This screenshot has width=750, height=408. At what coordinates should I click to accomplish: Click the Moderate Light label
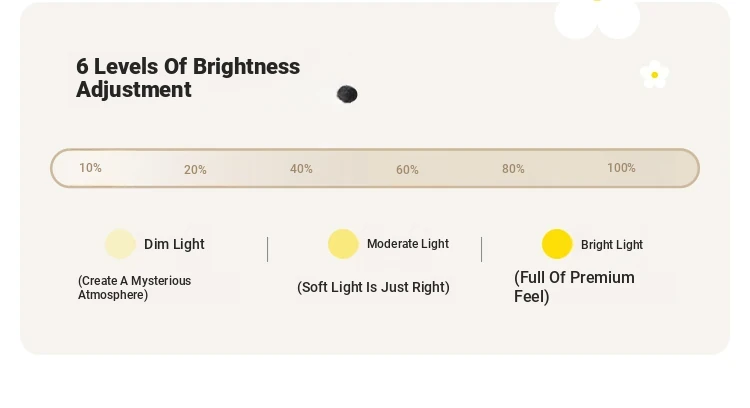[408, 244]
